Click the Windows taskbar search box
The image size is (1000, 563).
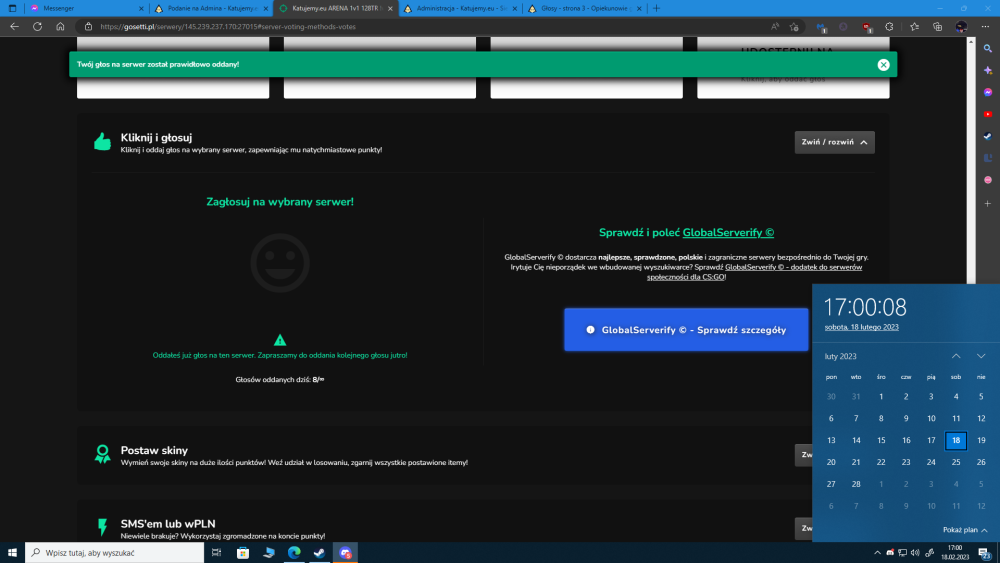tap(115, 553)
